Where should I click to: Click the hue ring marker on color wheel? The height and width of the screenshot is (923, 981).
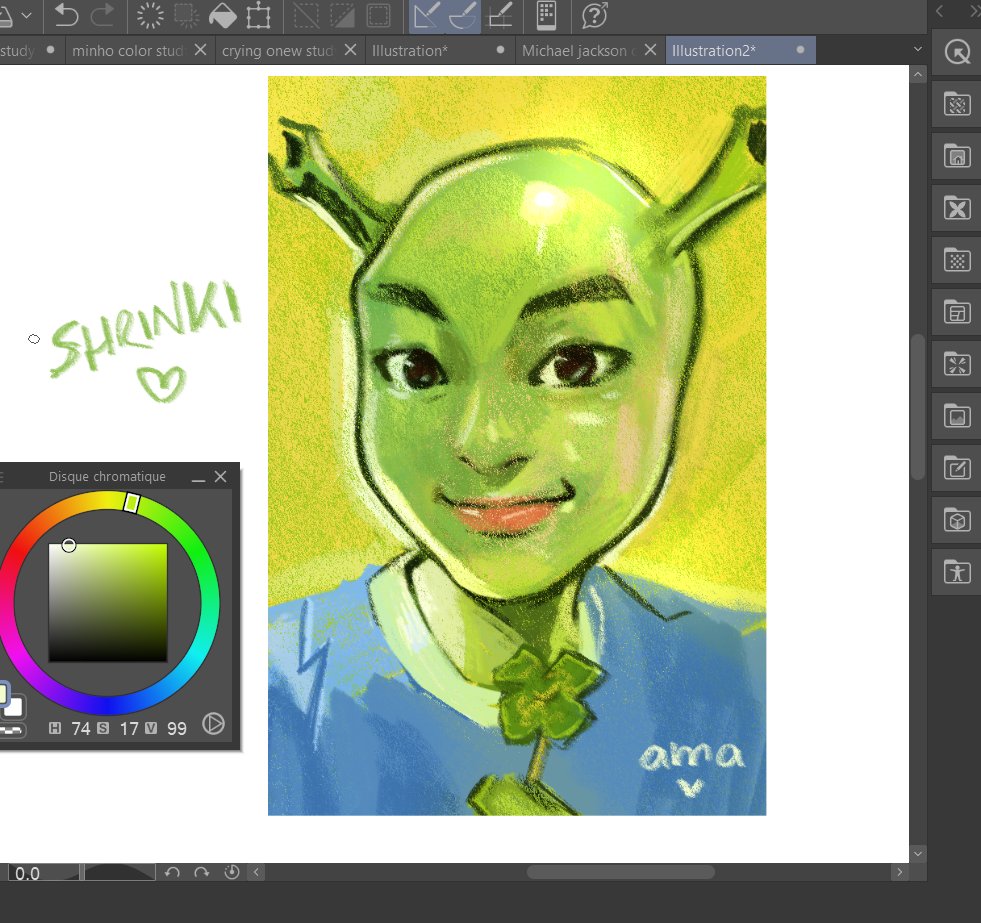[x=131, y=502]
